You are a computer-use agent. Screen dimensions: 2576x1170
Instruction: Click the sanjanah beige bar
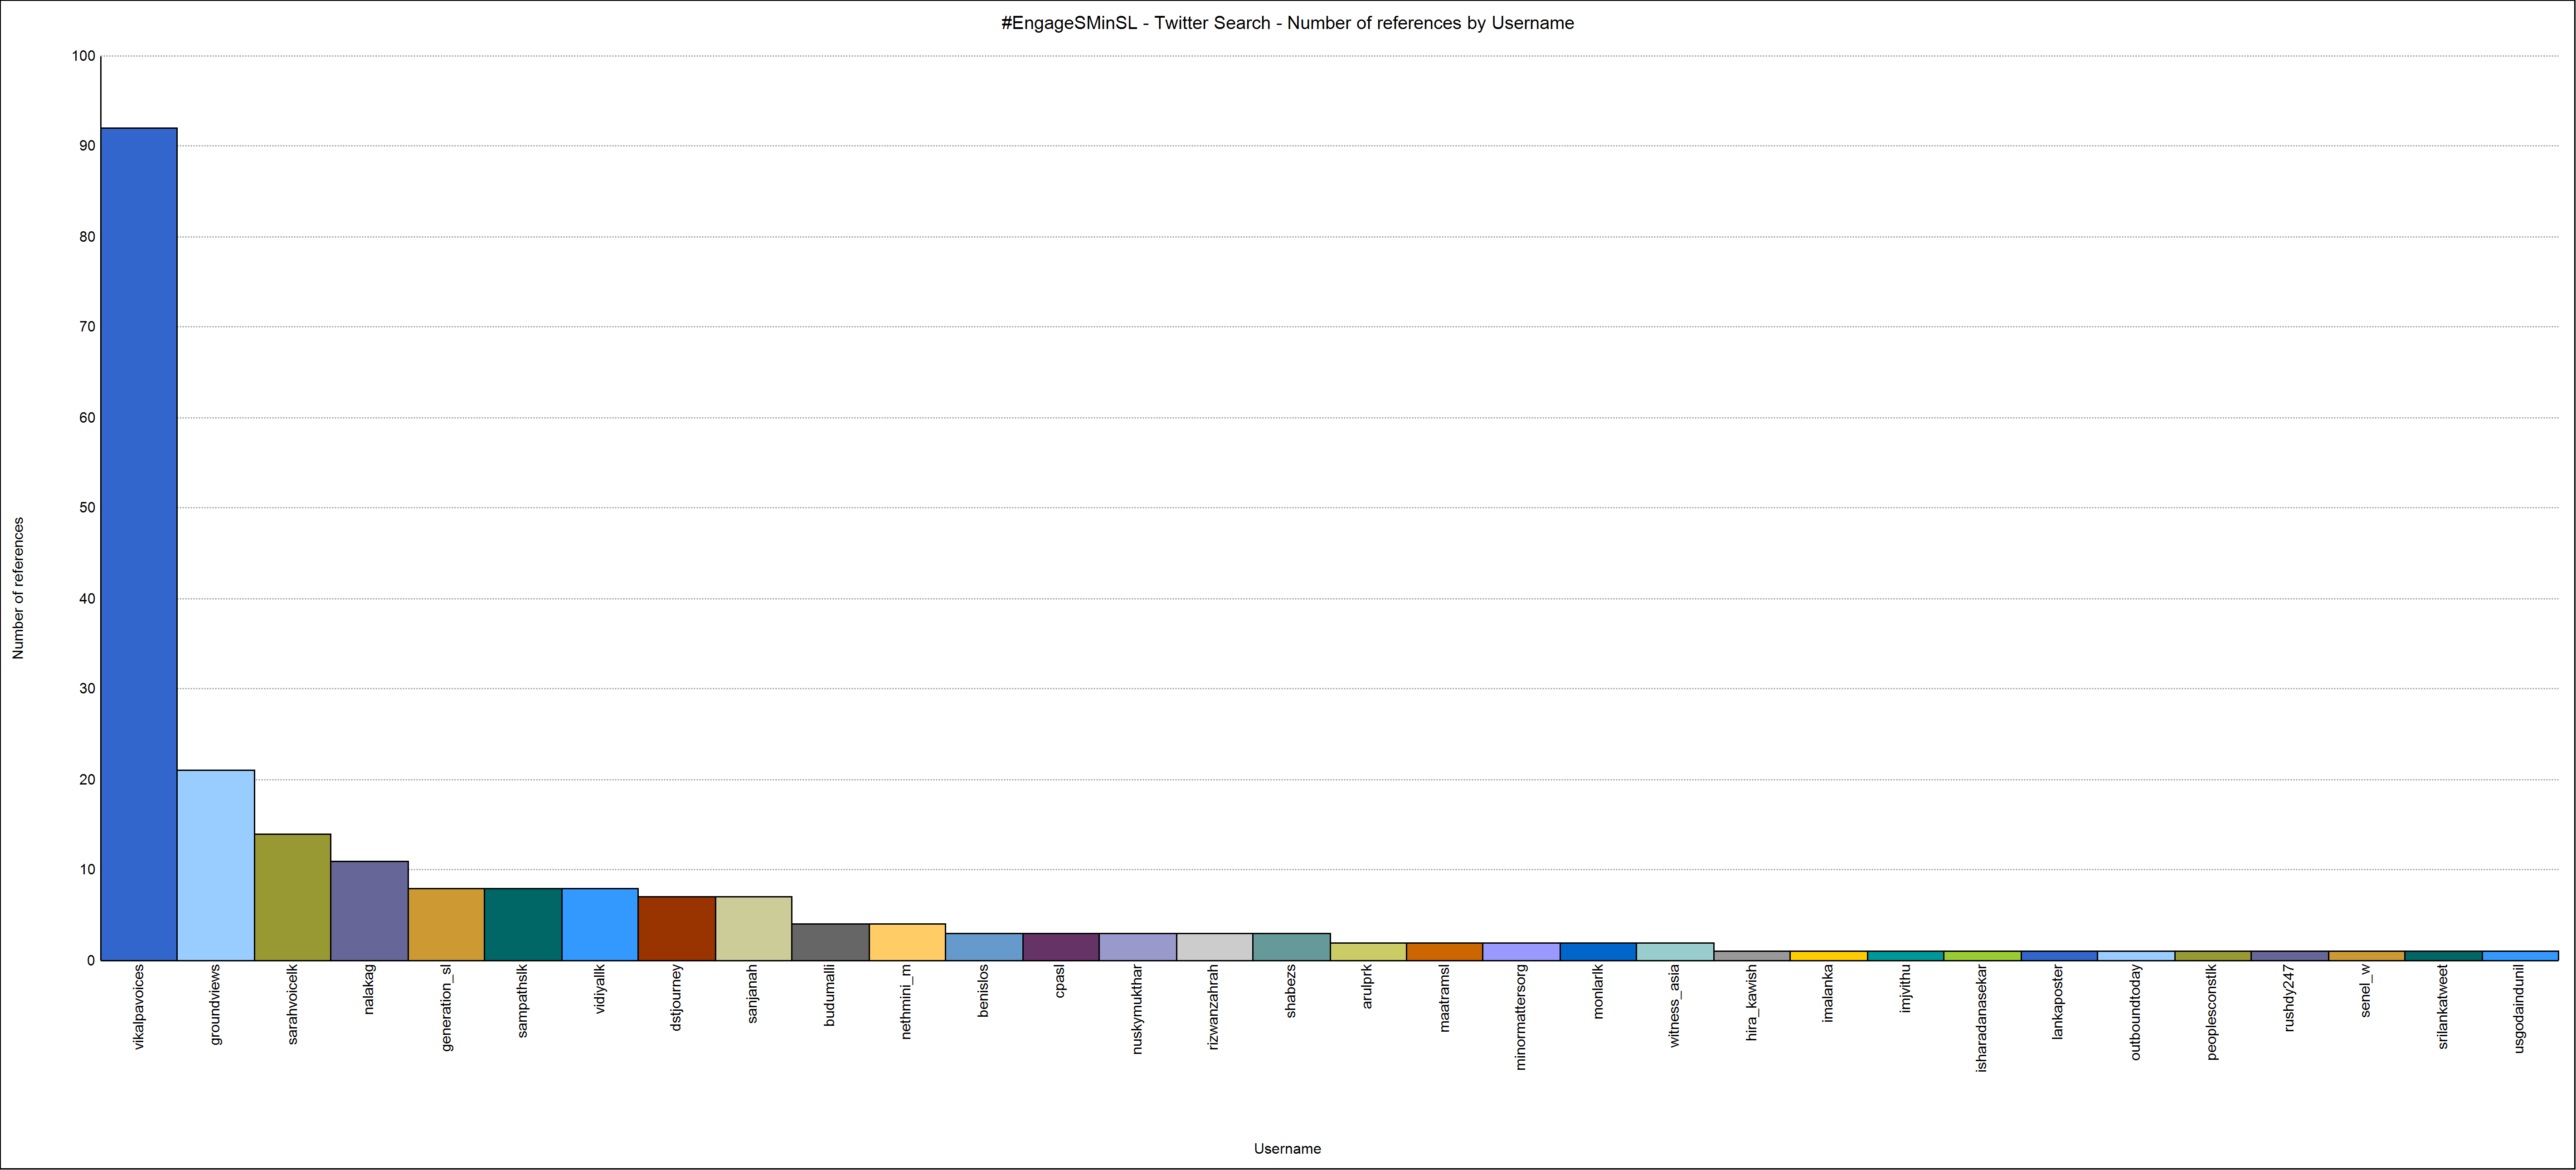[x=754, y=929]
